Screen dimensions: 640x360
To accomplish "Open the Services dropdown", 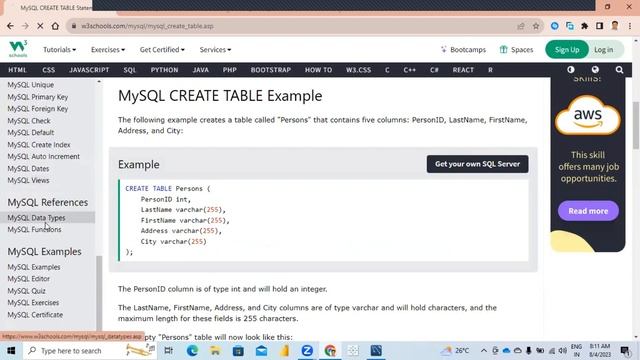I will [215, 50].
